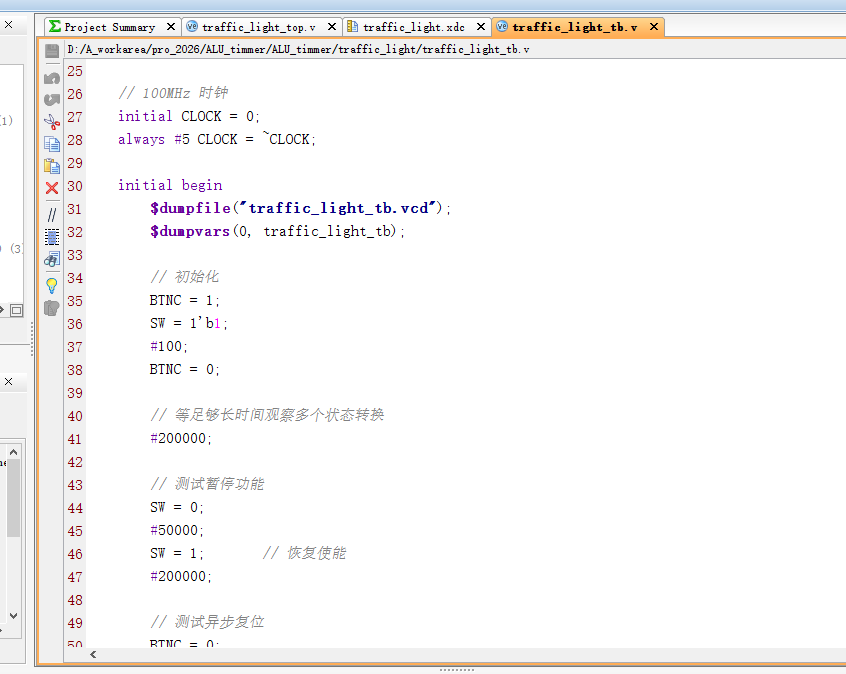Click the red X Delete icon
The width and height of the screenshot is (846, 674).
(x=52, y=188)
